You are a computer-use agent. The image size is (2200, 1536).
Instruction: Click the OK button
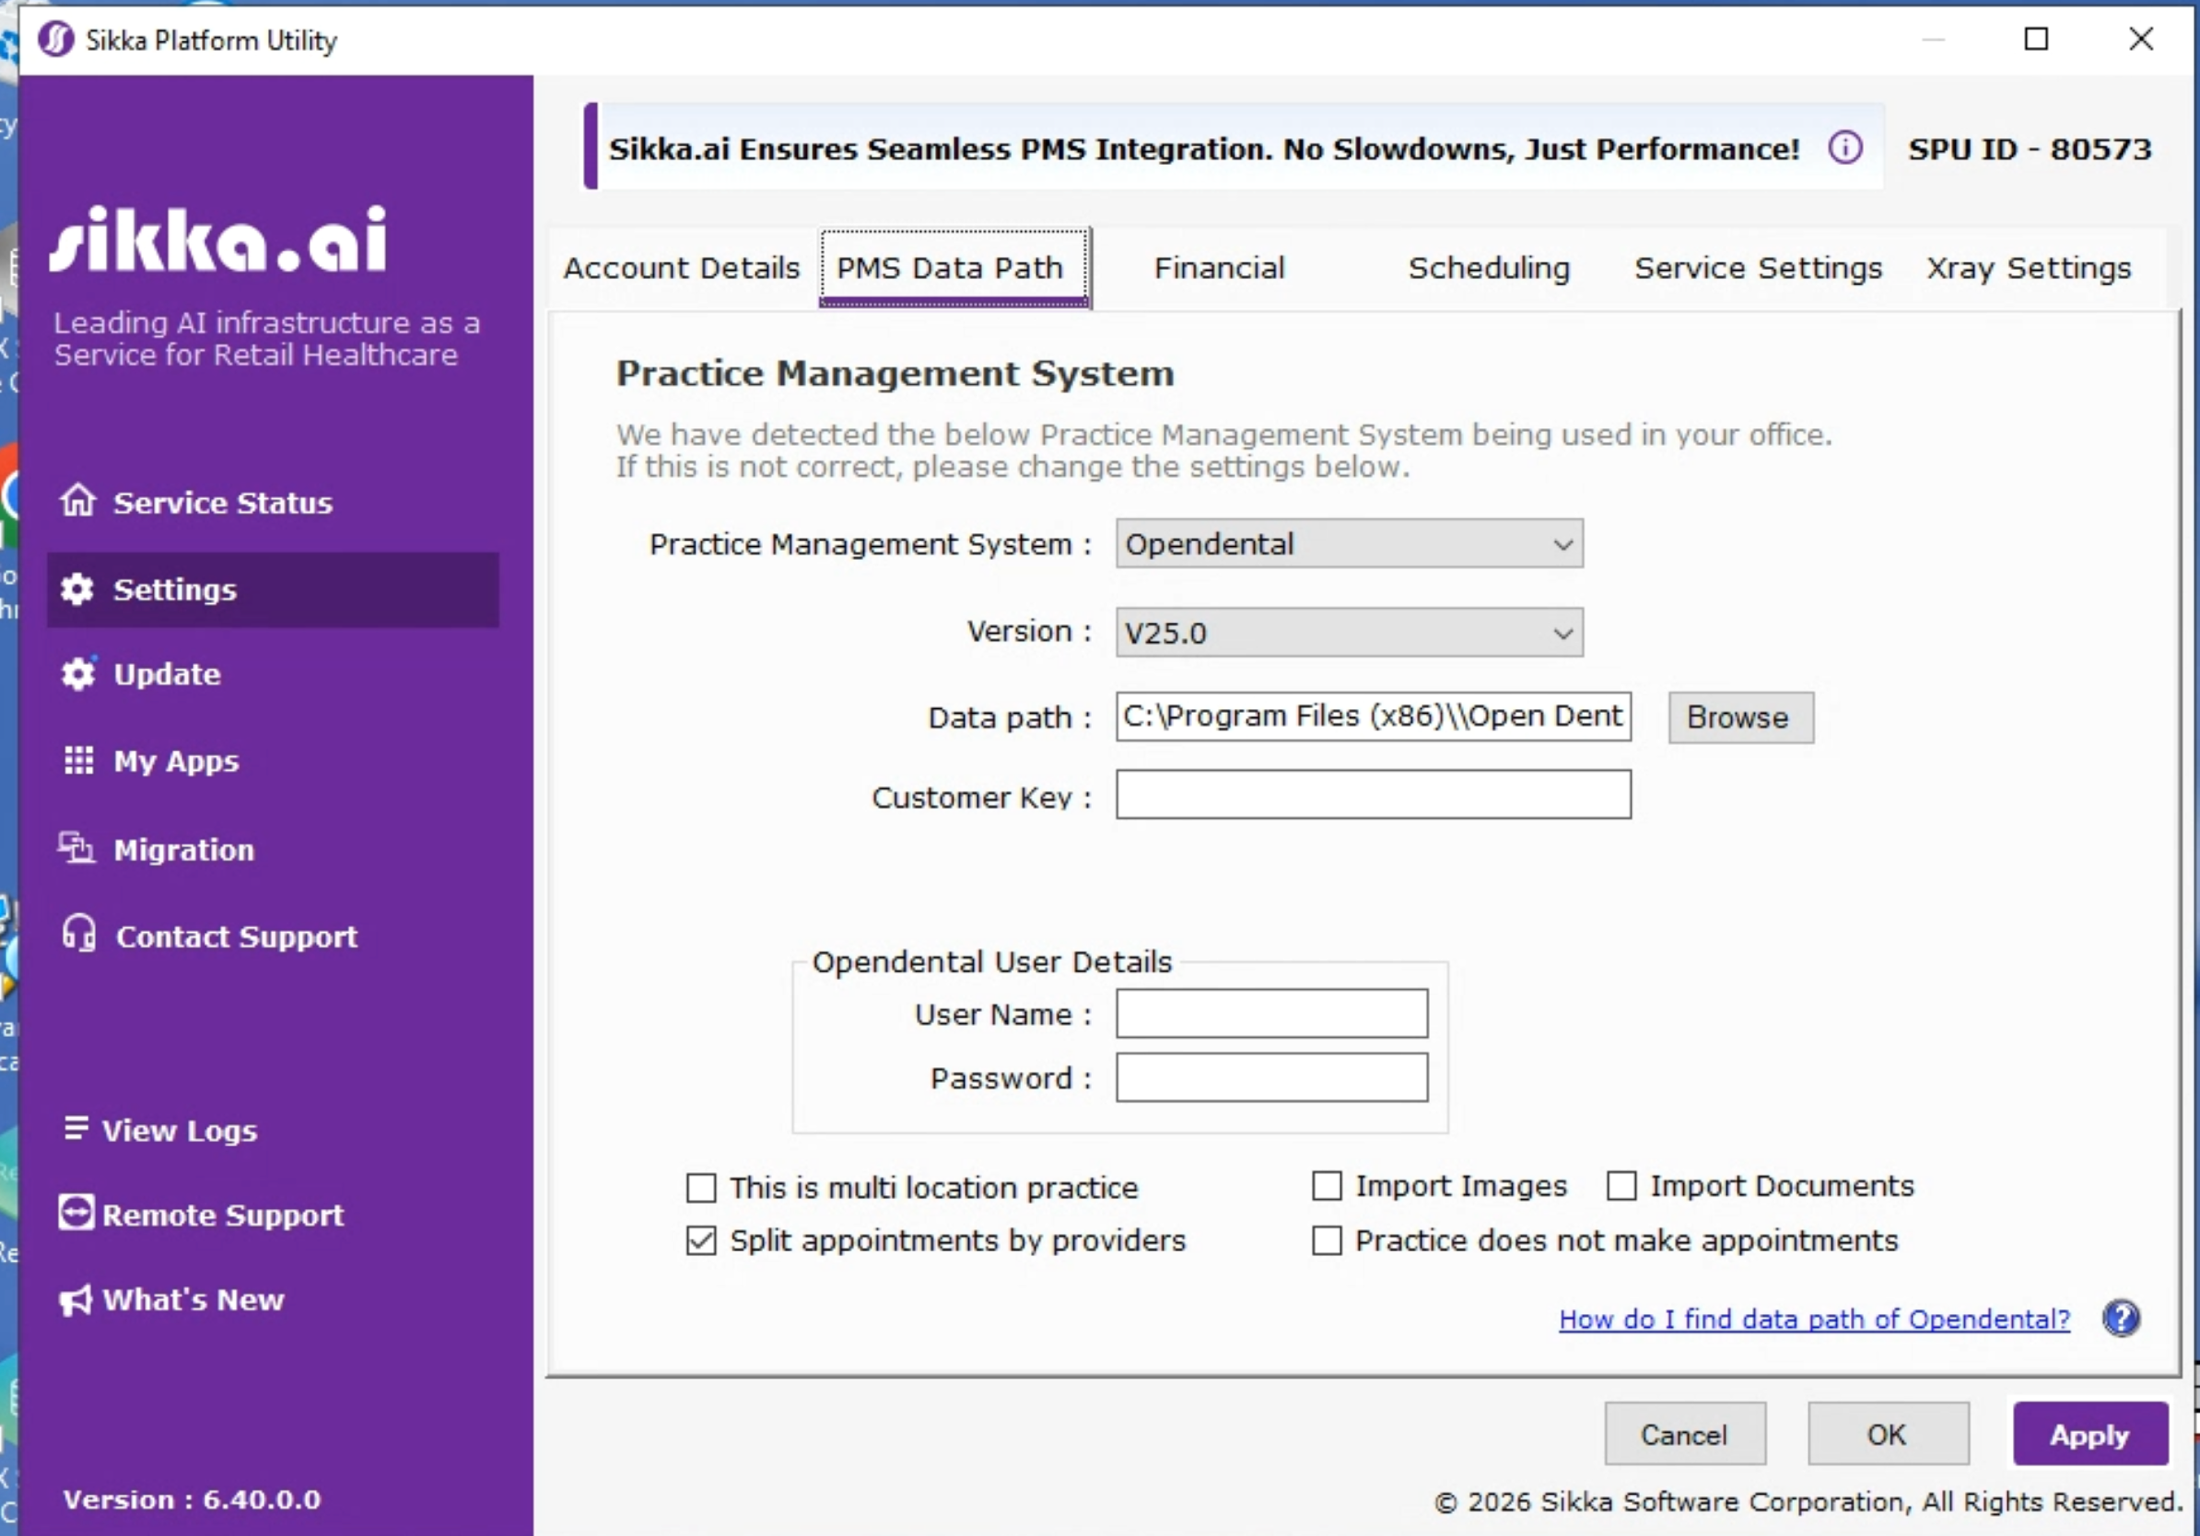[x=1888, y=1434]
